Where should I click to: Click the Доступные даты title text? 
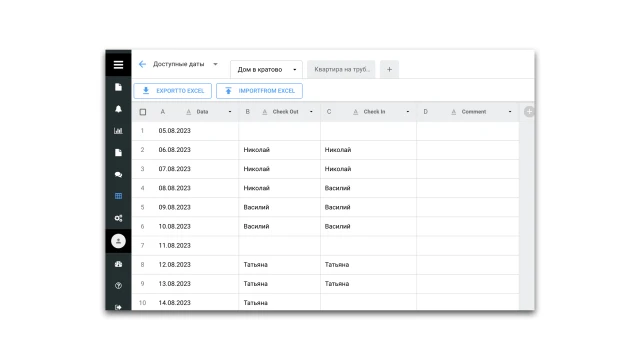coord(179,64)
